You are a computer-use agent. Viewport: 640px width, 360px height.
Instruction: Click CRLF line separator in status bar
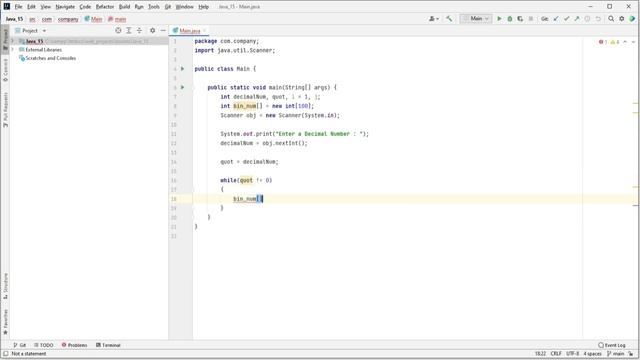[x=556, y=354]
